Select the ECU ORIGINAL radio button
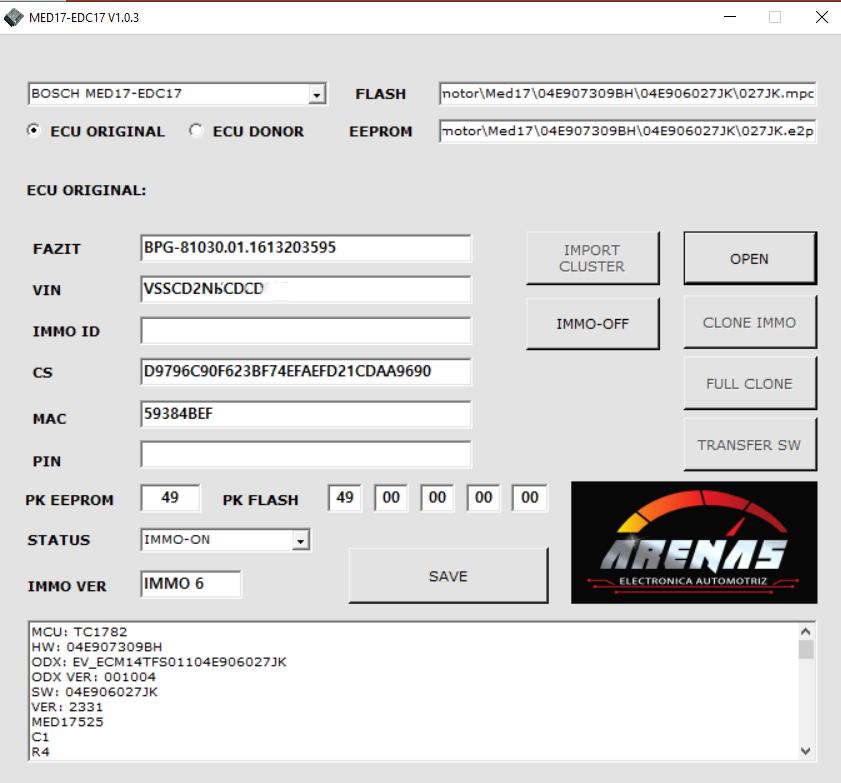The height and width of the screenshot is (783, 841). coord(35,131)
